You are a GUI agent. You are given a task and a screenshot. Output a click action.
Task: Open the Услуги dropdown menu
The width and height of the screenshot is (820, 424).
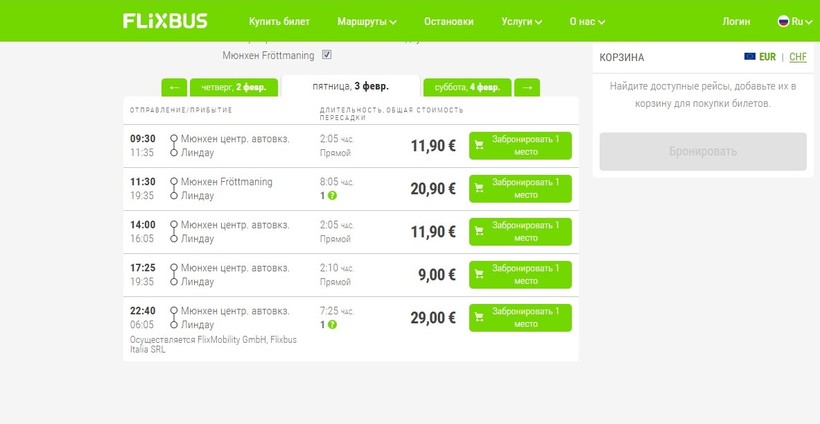(x=521, y=21)
